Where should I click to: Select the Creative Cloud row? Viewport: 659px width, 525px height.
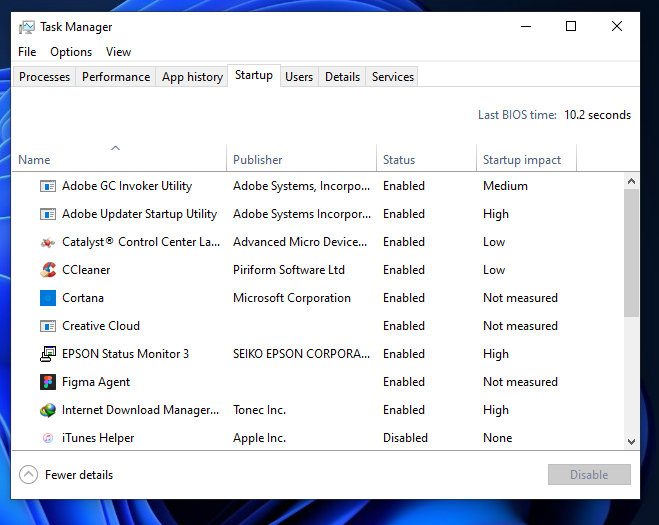(x=318, y=326)
